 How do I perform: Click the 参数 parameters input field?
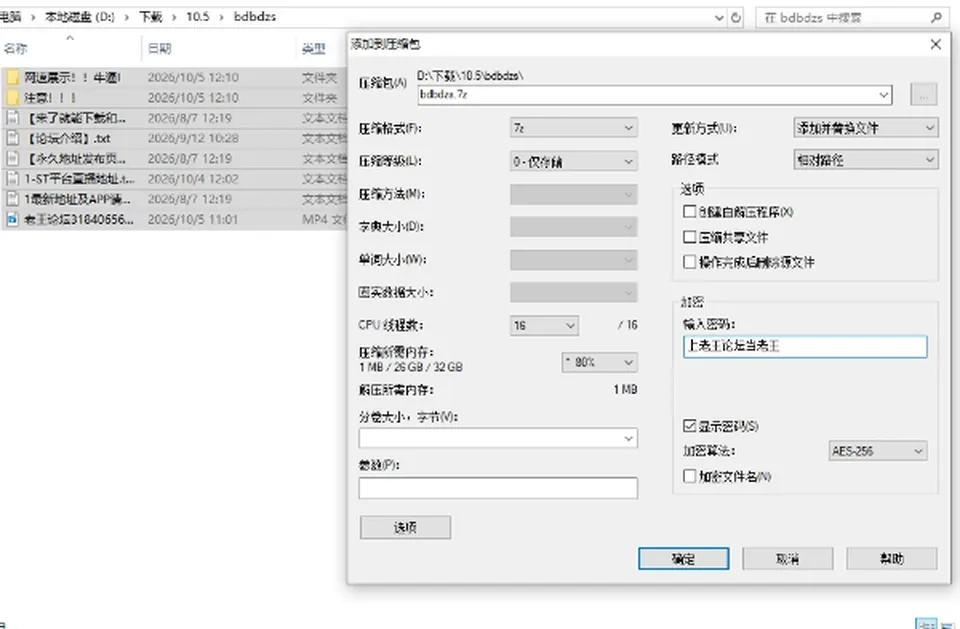(x=498, y=488)
